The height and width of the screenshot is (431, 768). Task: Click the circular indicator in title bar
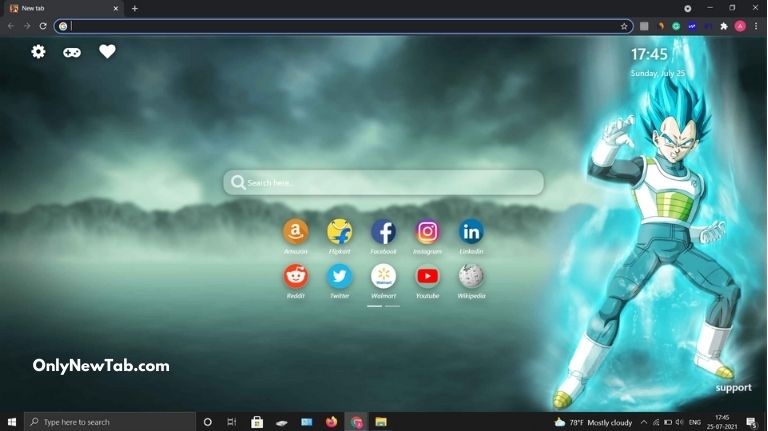click(x=688, y=8)
